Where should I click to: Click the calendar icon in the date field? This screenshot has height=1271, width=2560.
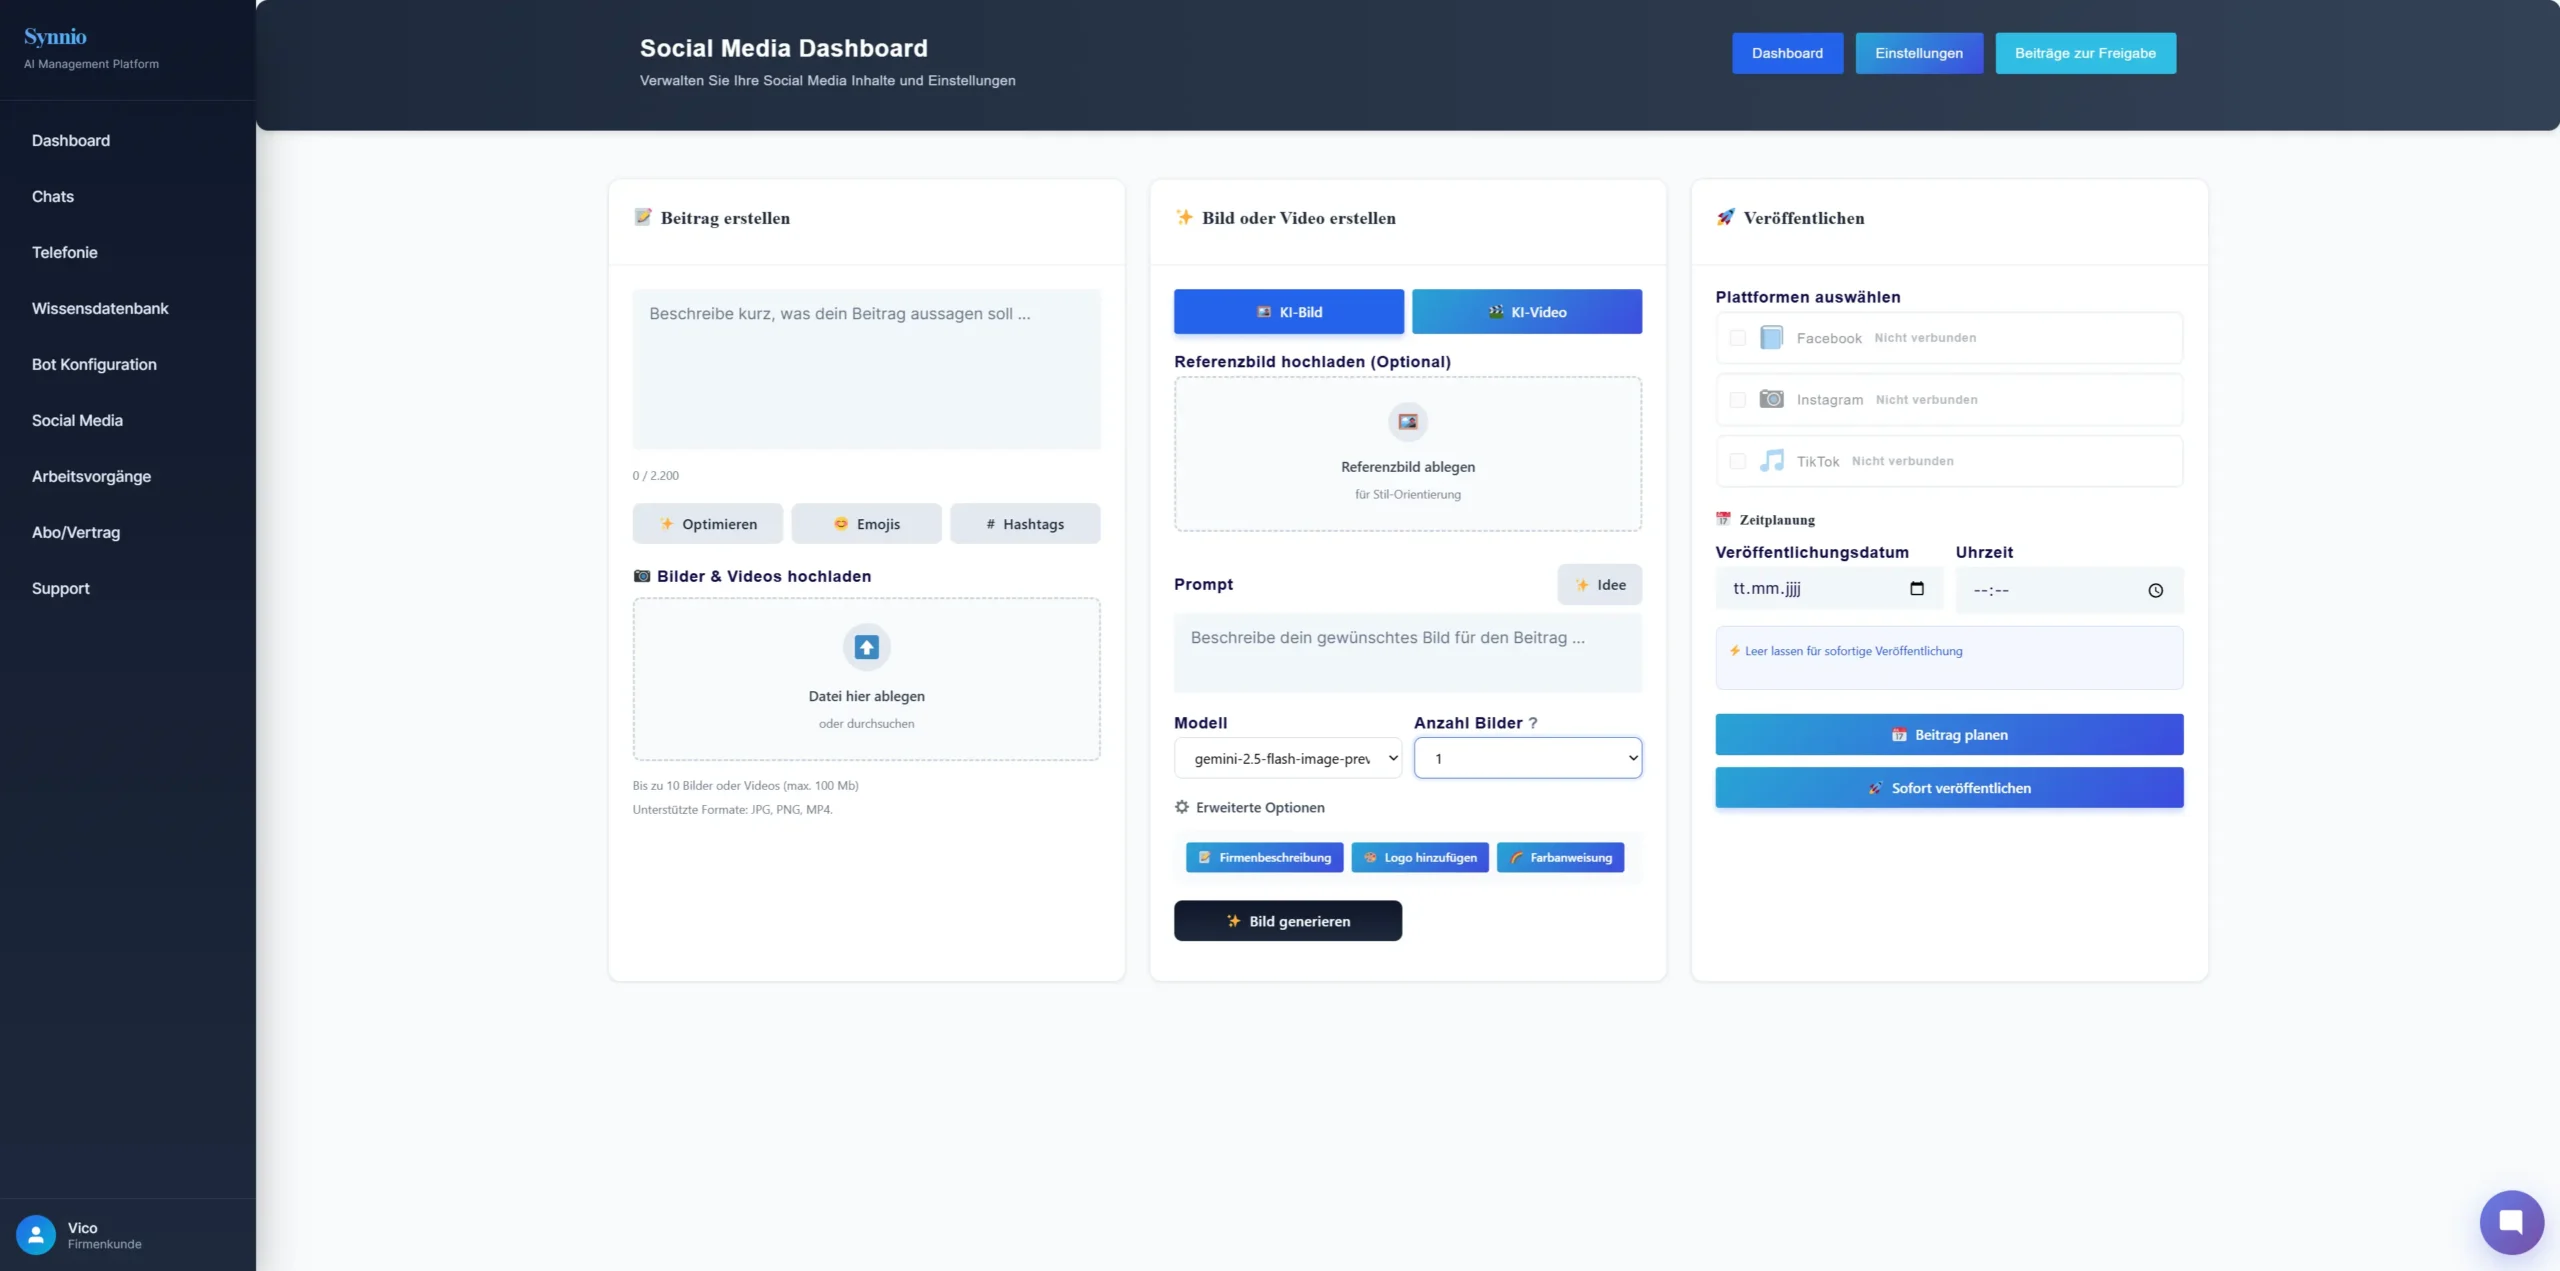[x=1916, y=589]
